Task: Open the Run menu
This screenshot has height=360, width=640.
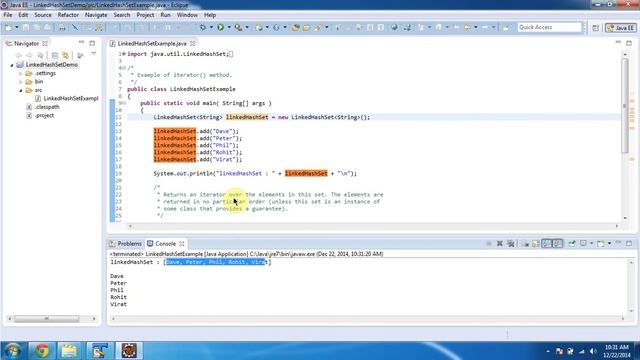Action: [165, 15]
